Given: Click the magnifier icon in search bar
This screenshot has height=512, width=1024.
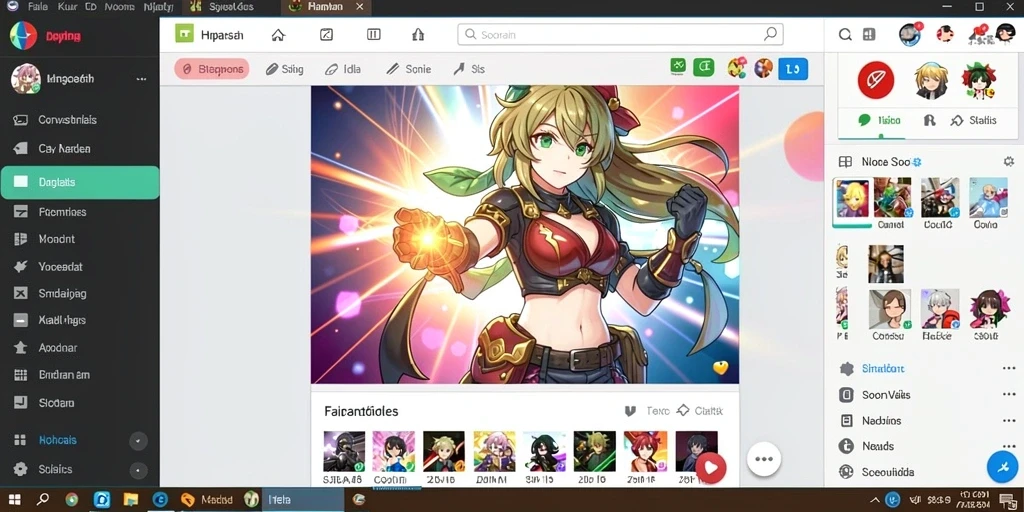Looking at the screenshot, I should pos(770,35).
